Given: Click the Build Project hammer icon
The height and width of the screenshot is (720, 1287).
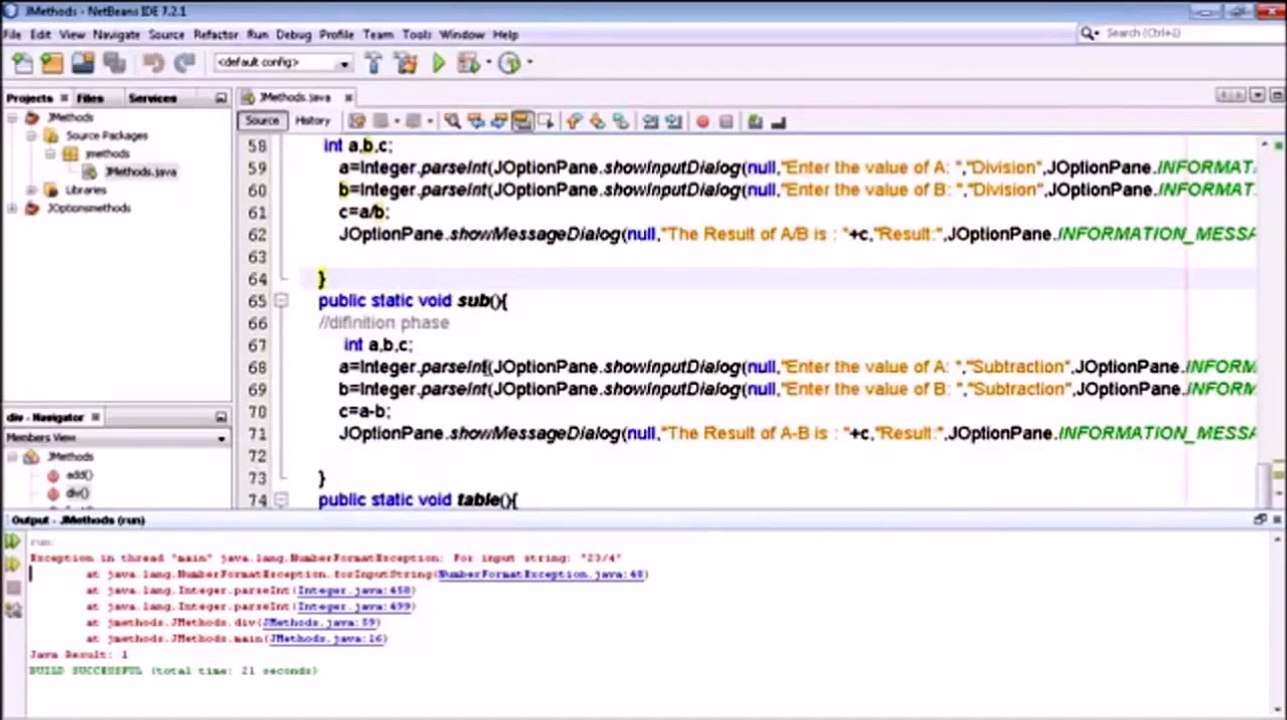Looking at the screenshot, I should point(374,63).
